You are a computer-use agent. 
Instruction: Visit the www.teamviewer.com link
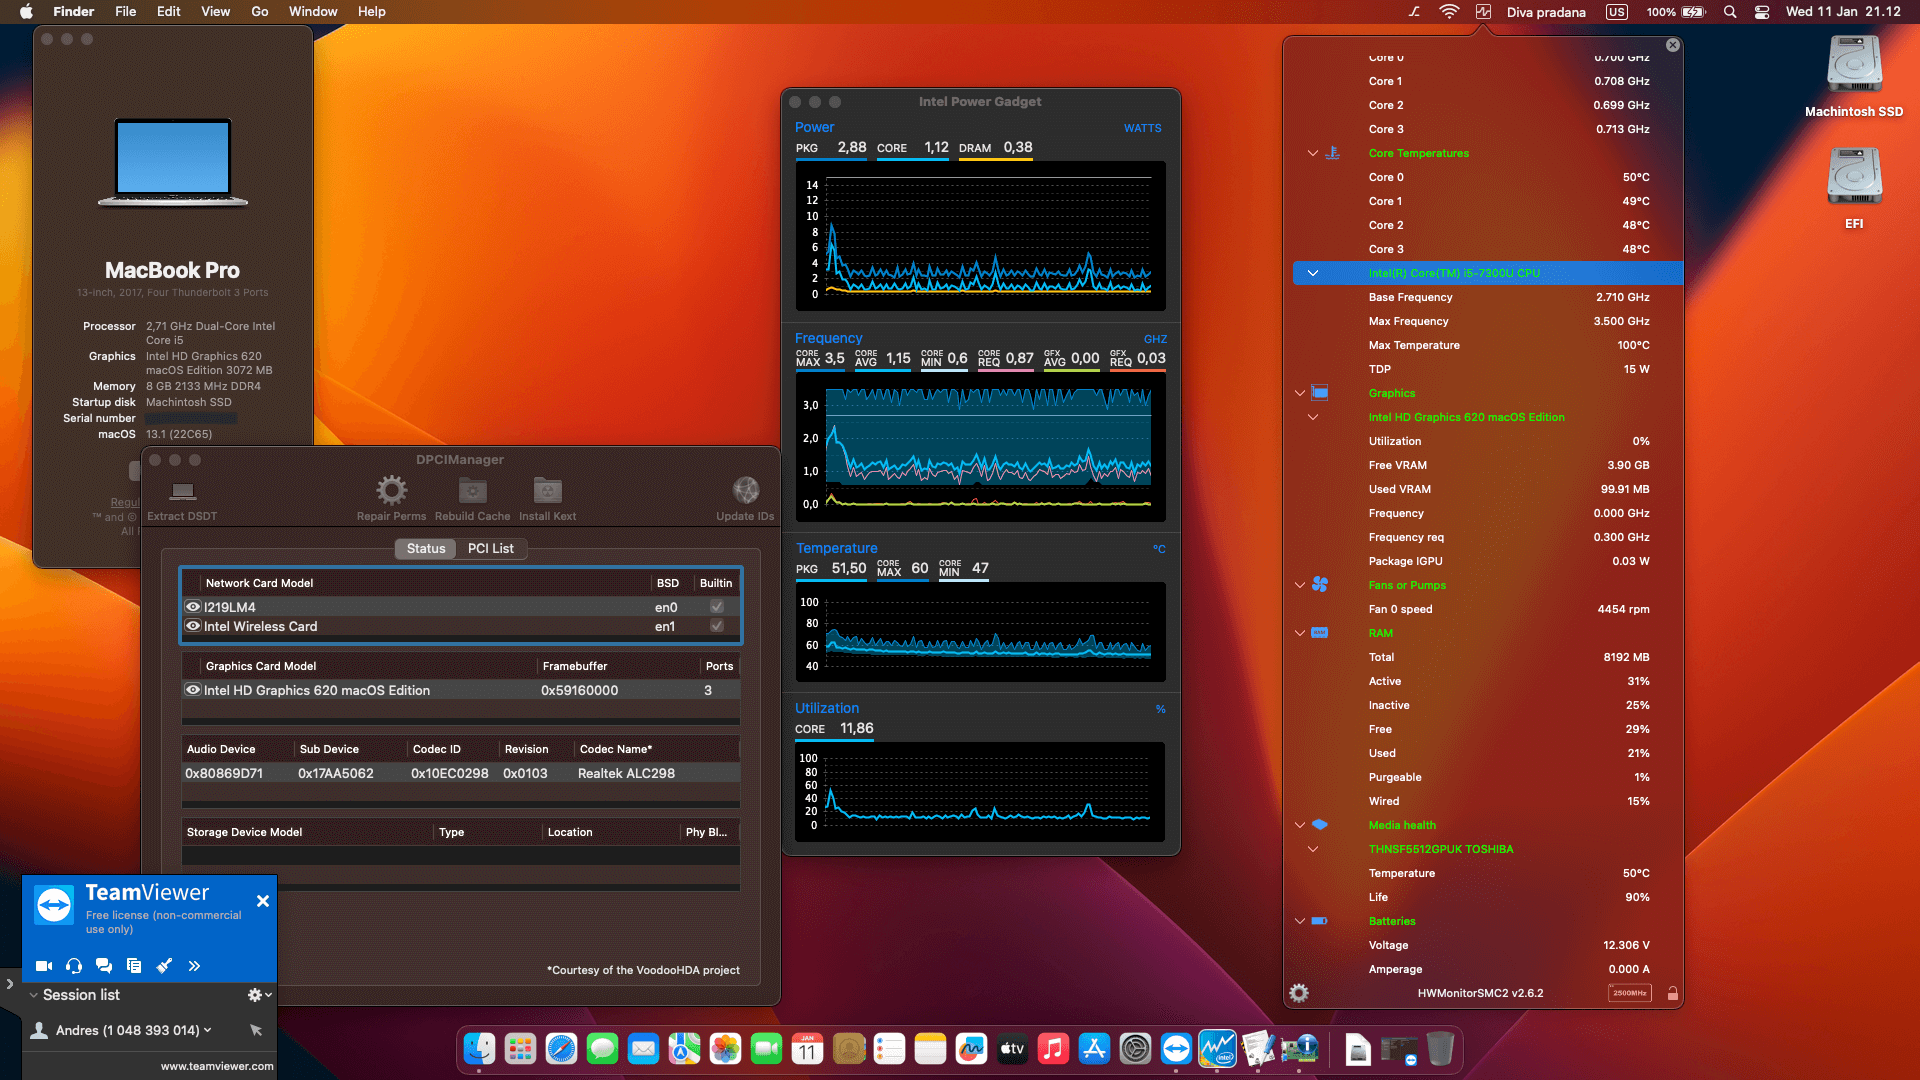coord(216,1066)
